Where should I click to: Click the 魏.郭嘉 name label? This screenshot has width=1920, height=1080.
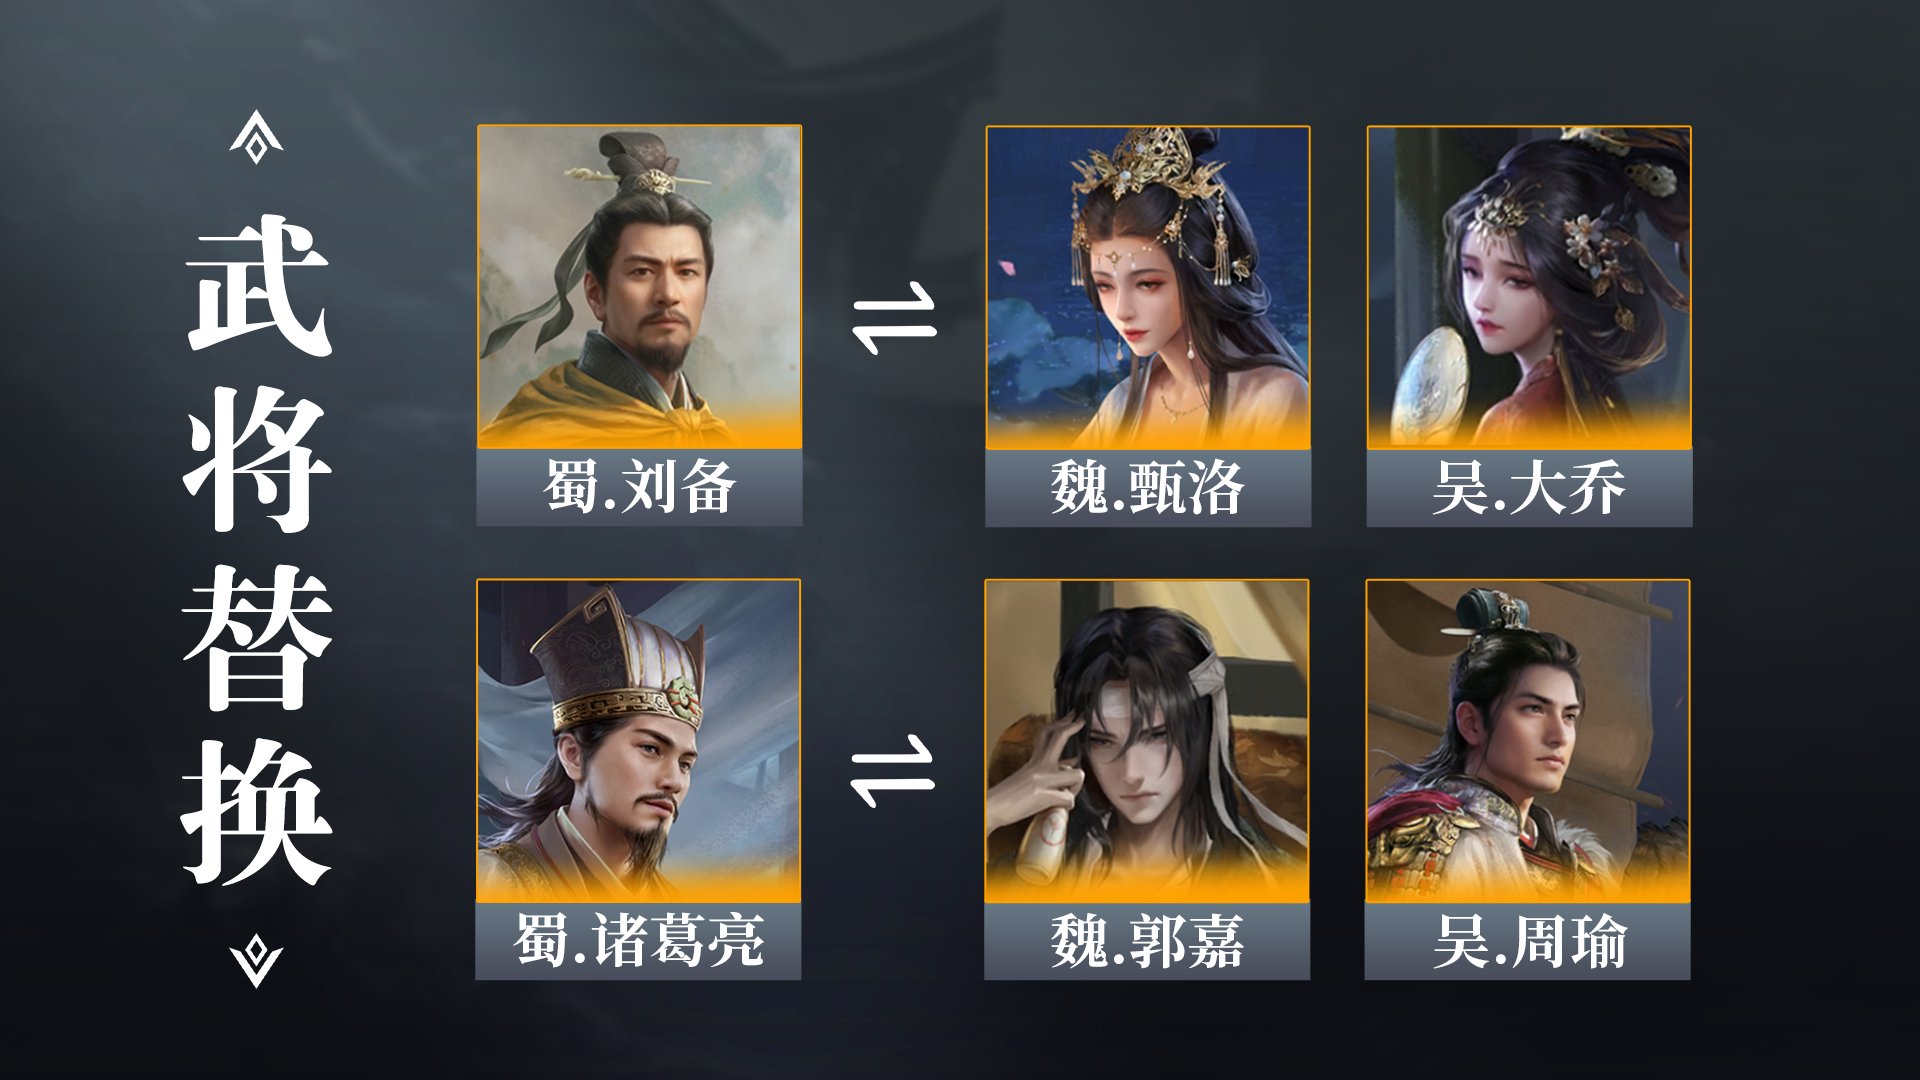coord(1147,942)
